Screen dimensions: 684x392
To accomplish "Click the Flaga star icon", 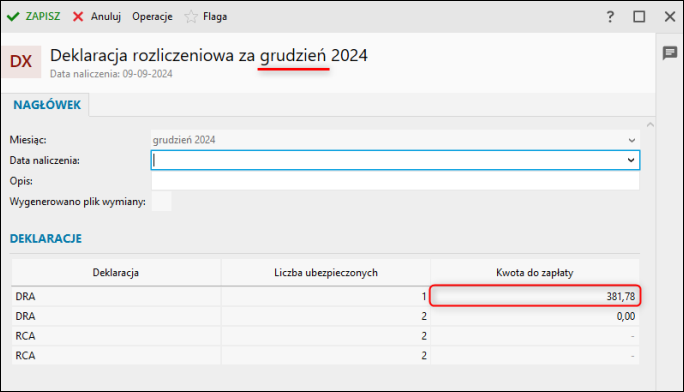I will click(x=191, y=17).
